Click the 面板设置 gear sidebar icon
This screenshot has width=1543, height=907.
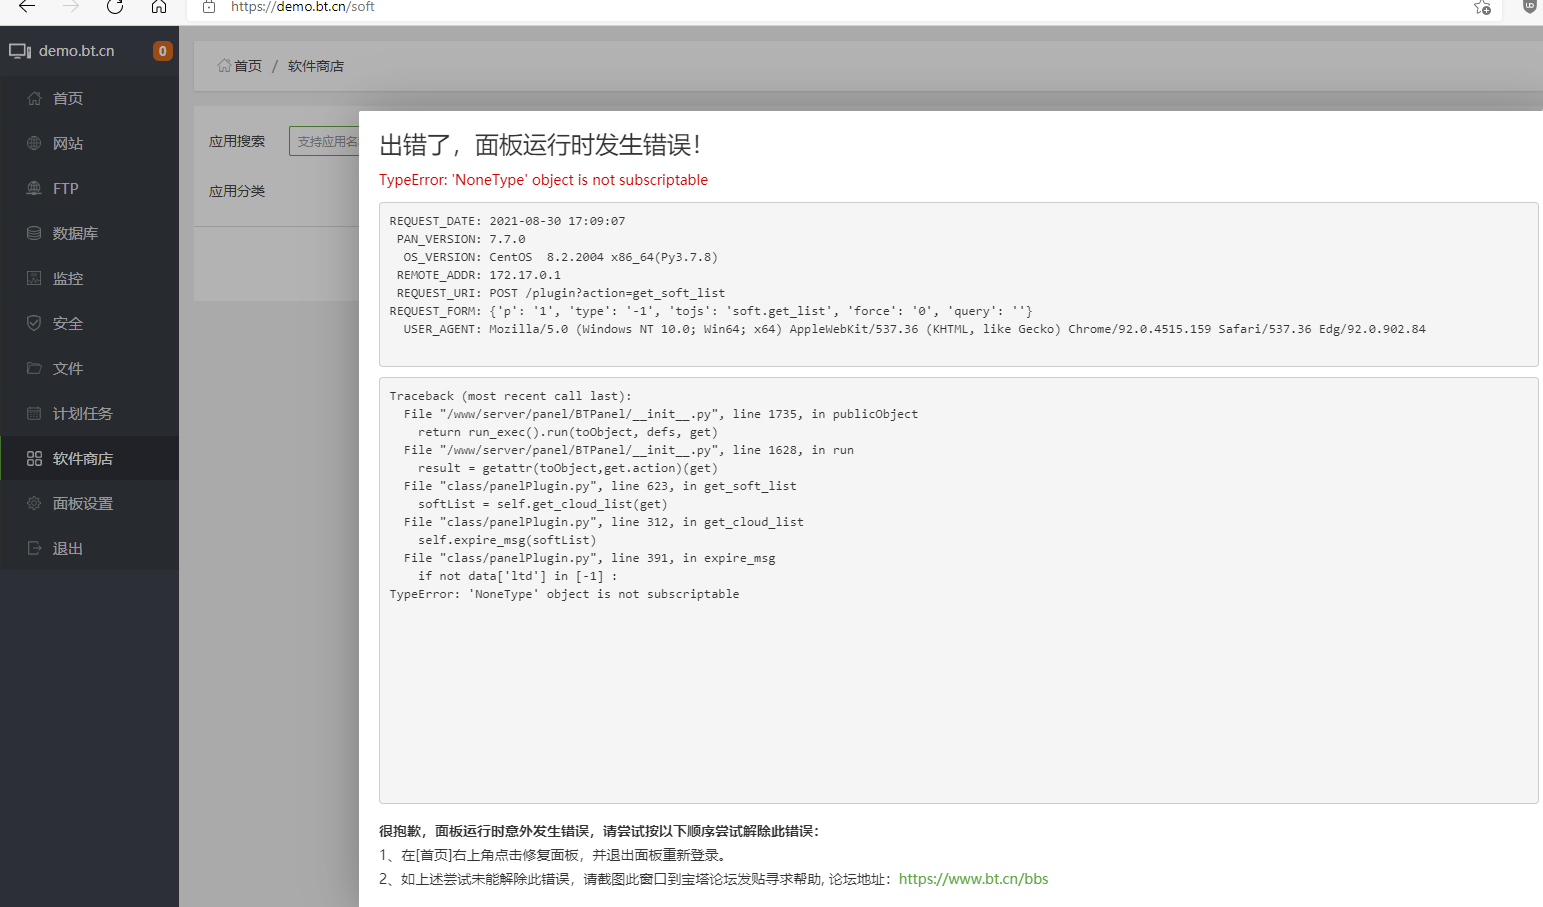coord(34,503)
